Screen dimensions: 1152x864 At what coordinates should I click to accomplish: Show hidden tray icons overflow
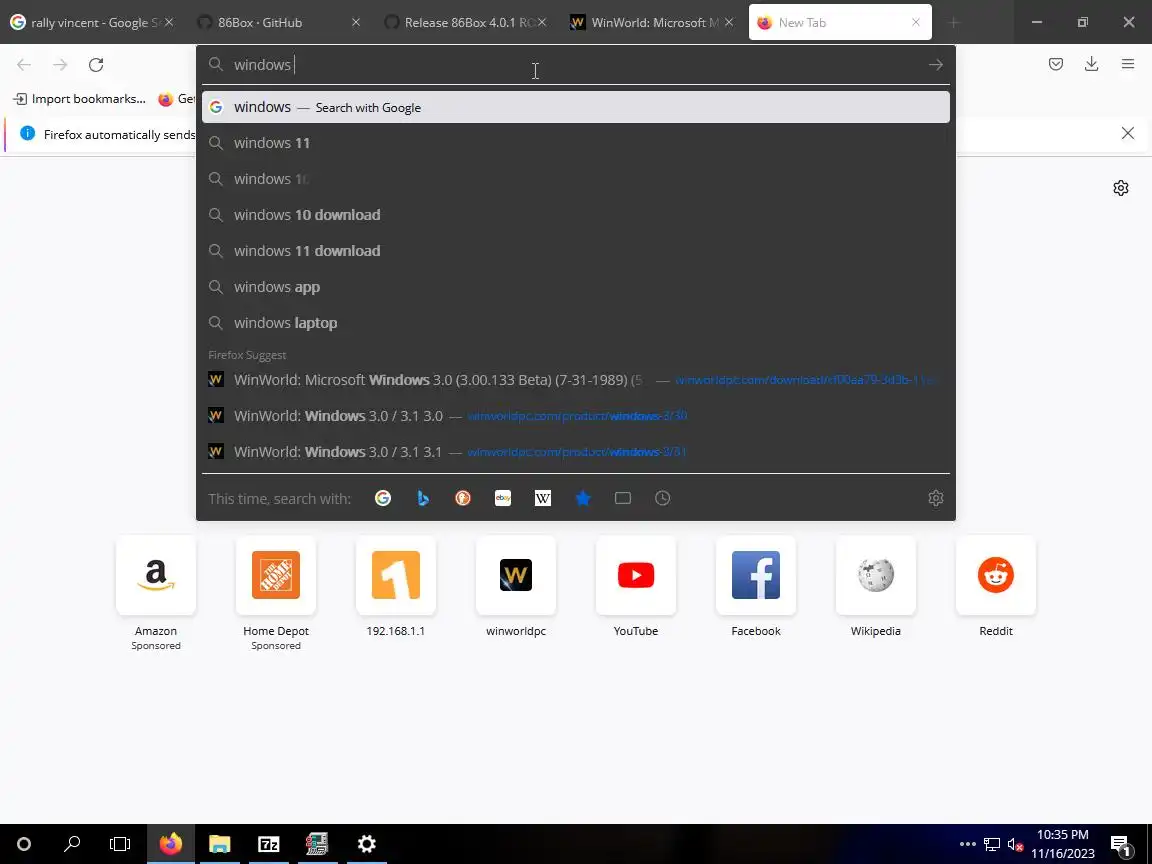click(x=968, y=844)
